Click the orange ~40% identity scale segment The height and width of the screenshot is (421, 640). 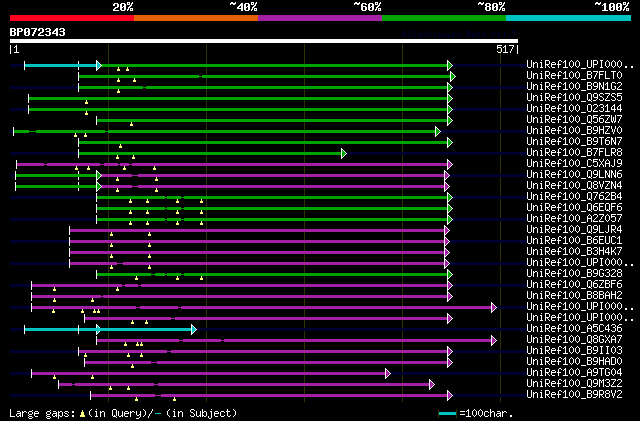(196, 18)
